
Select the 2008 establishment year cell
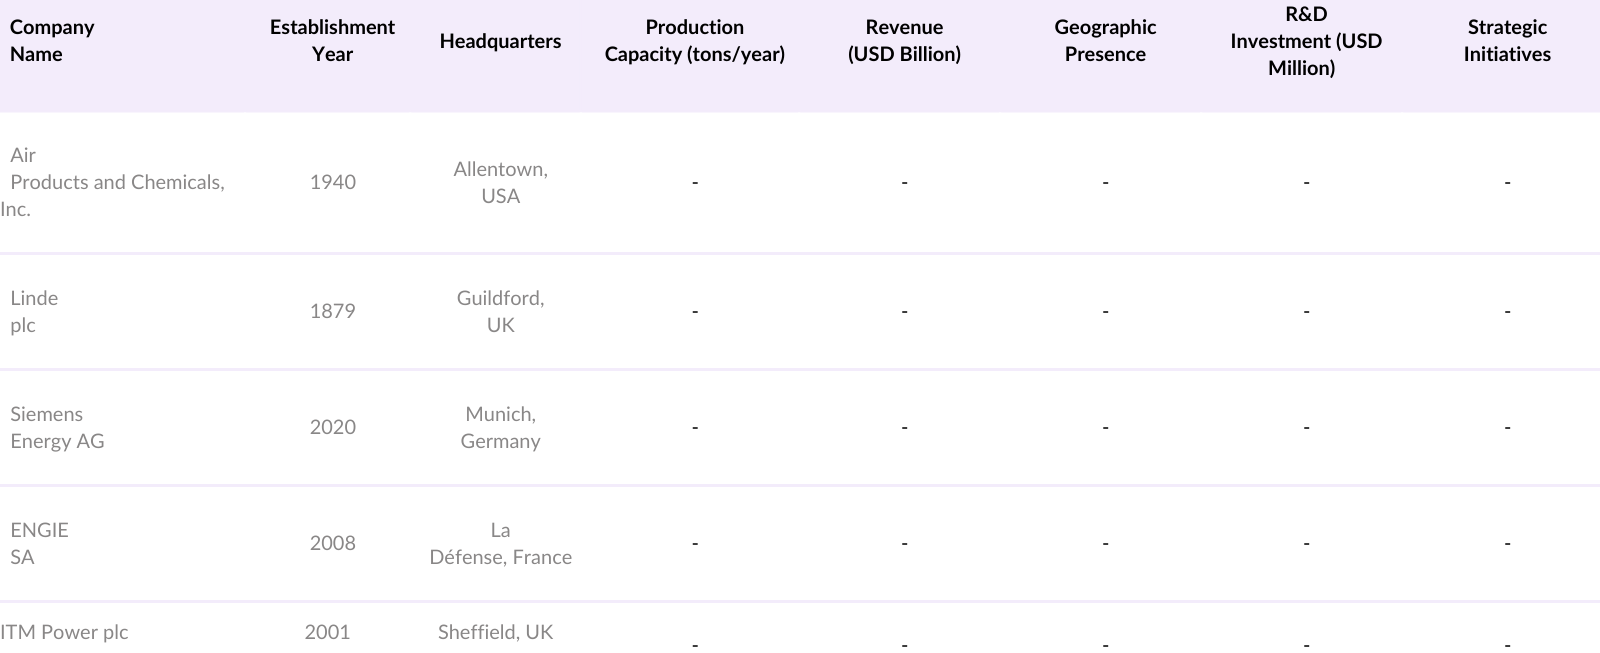[332, 543]
